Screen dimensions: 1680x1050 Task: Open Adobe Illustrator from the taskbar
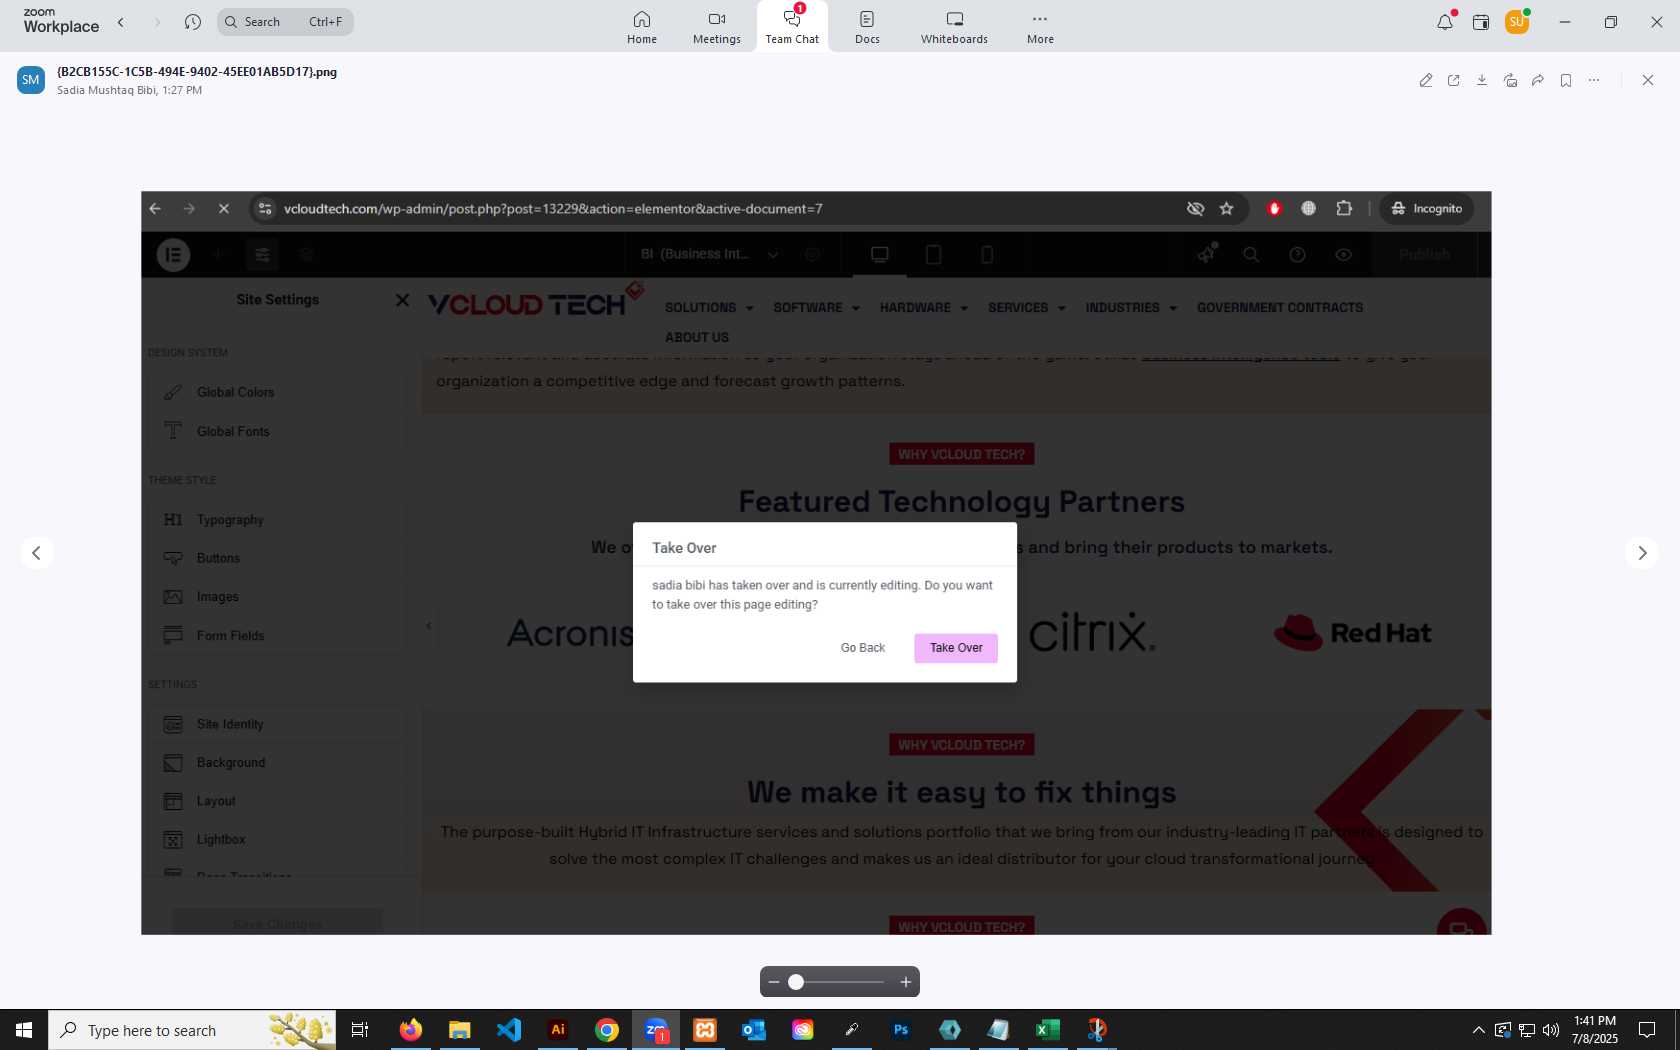[558, 1030]
